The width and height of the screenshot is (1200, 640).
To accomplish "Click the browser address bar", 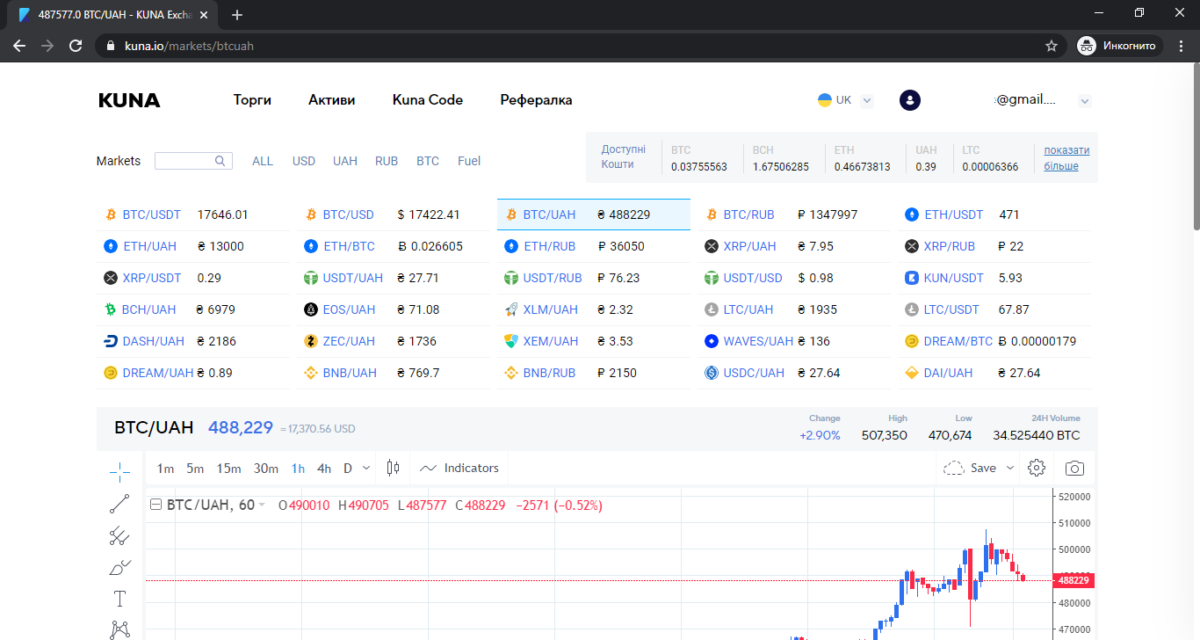I will (581, 46).
